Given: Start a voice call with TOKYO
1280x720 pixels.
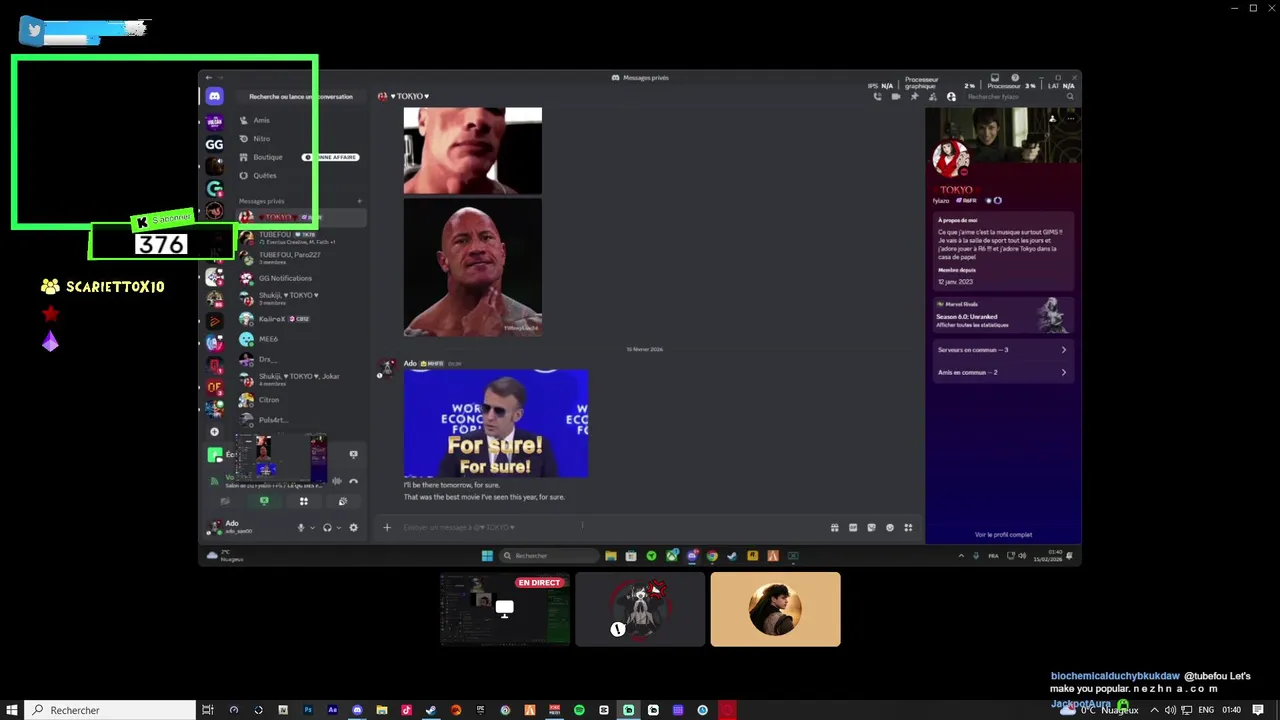Looking at the screenshot, I should tap(877, 97).
